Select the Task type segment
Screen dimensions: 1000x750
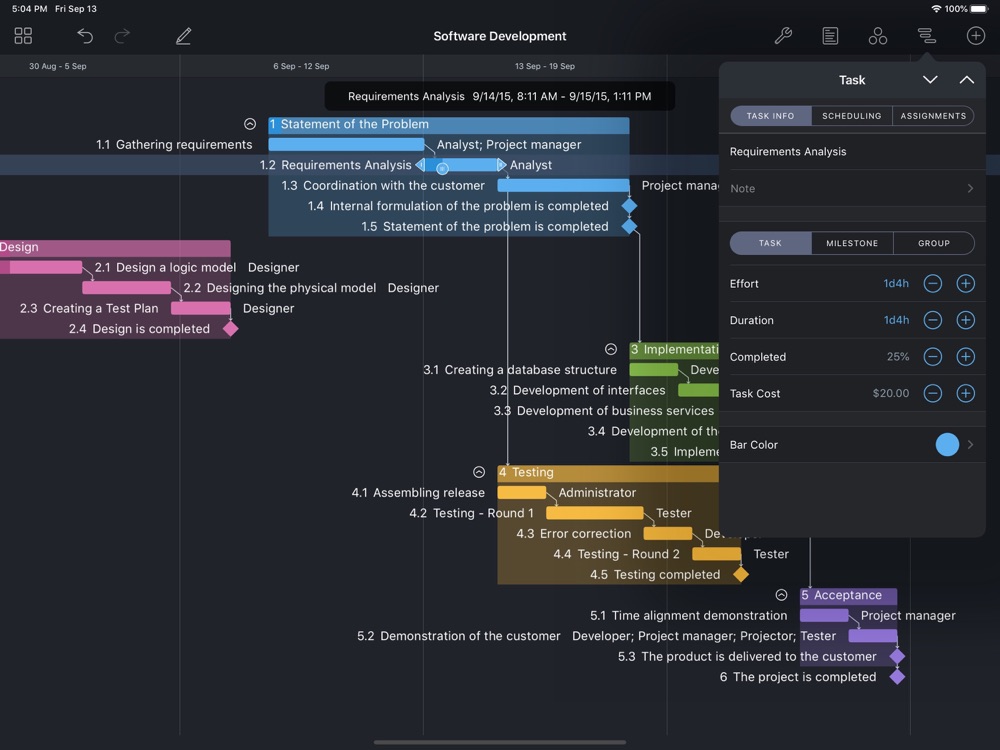[770, 243]
